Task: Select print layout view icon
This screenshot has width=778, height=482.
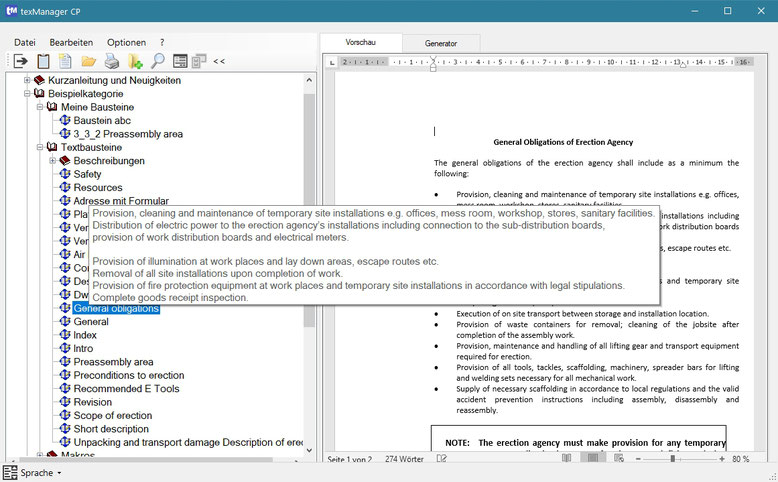Action: (x=592, y=458)
